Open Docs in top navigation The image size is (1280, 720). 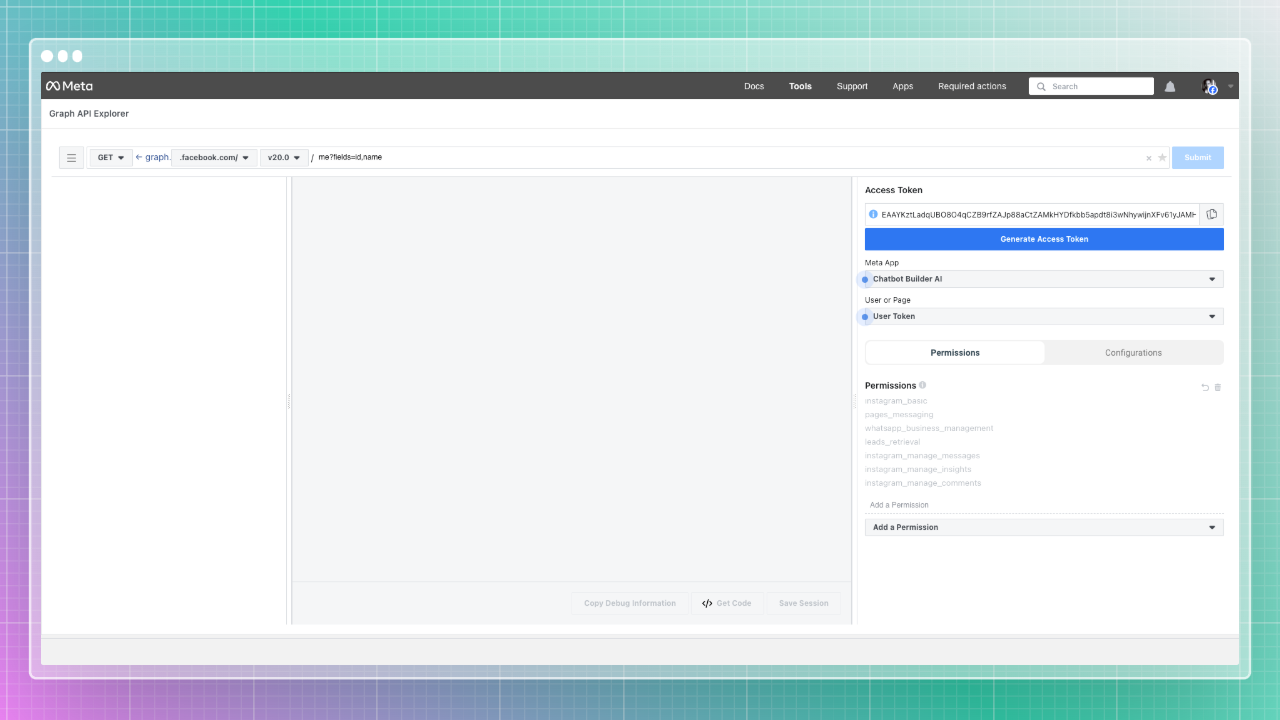click(x=754, y=86)
